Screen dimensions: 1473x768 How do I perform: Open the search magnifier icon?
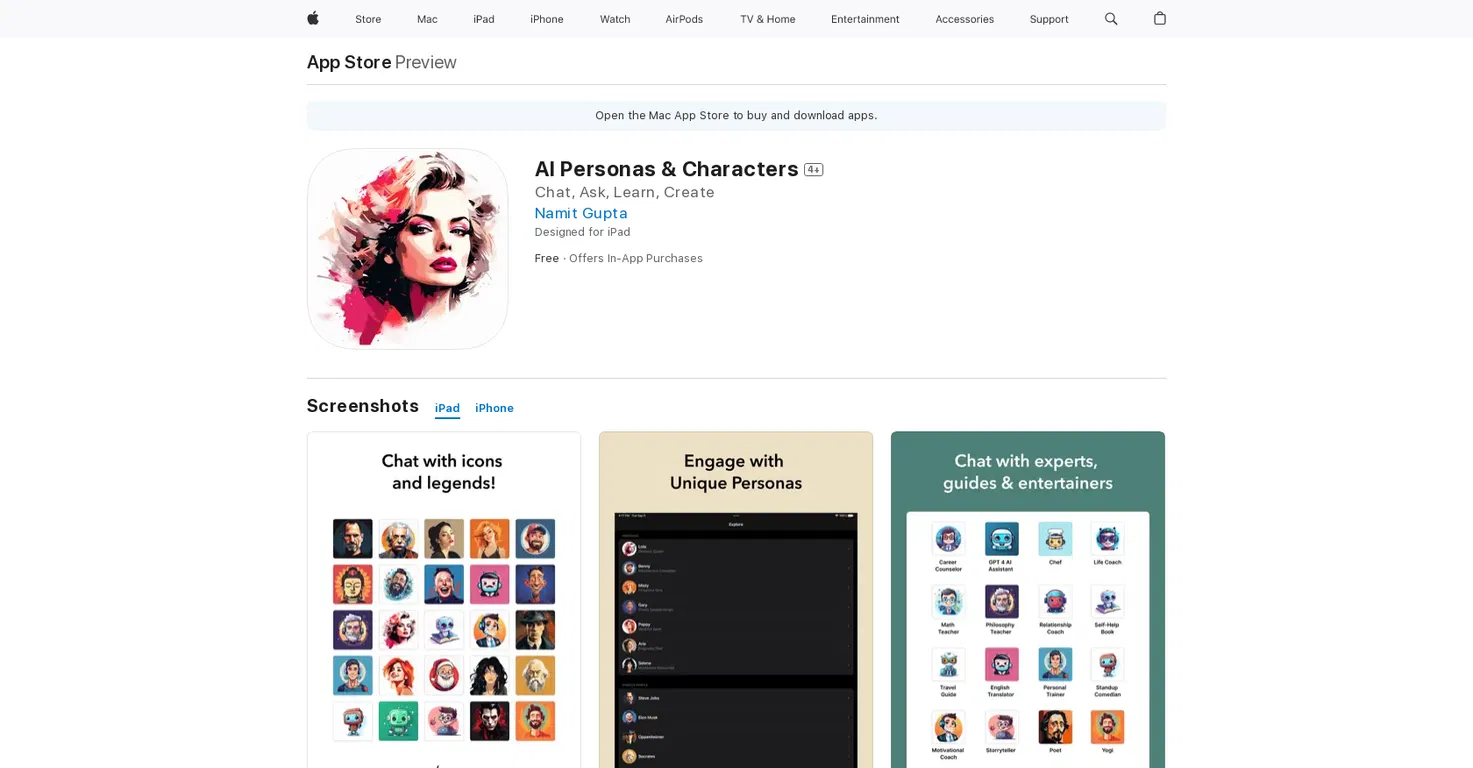pos(1111,19)
